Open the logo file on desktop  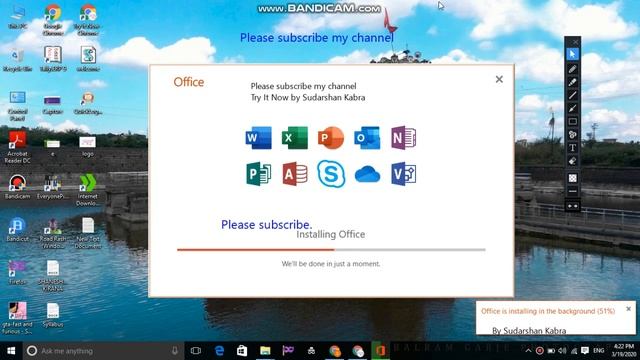87,147
